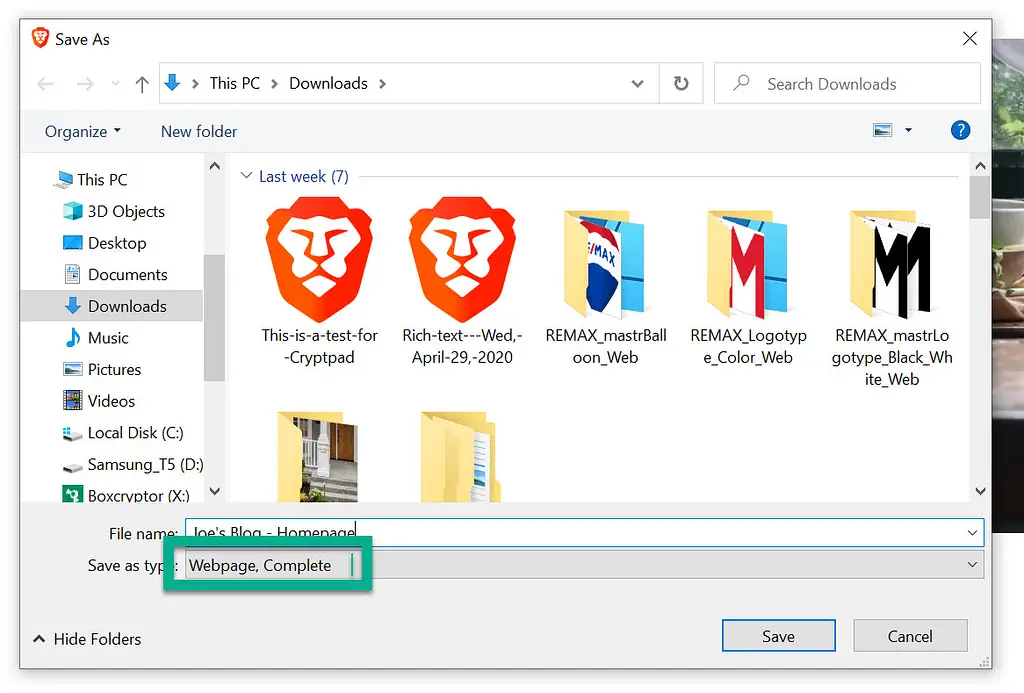The height and width of the screenshot is (693, 1024).
Task: Refresh the Downloads folder view
Action: tap(681, 83)
